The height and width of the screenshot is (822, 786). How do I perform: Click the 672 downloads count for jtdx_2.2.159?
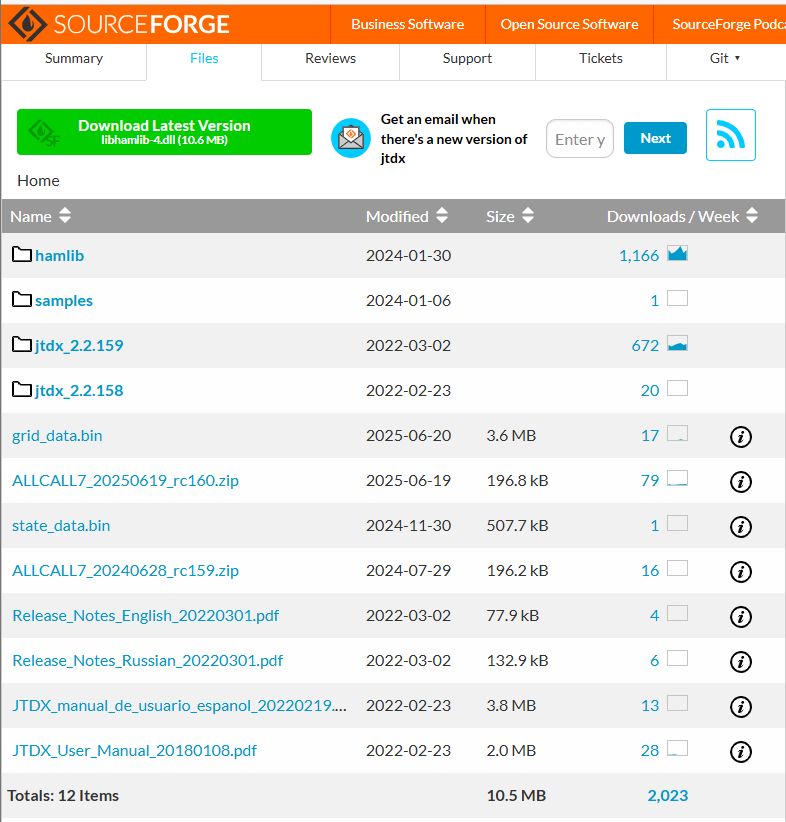pos(645,345)
